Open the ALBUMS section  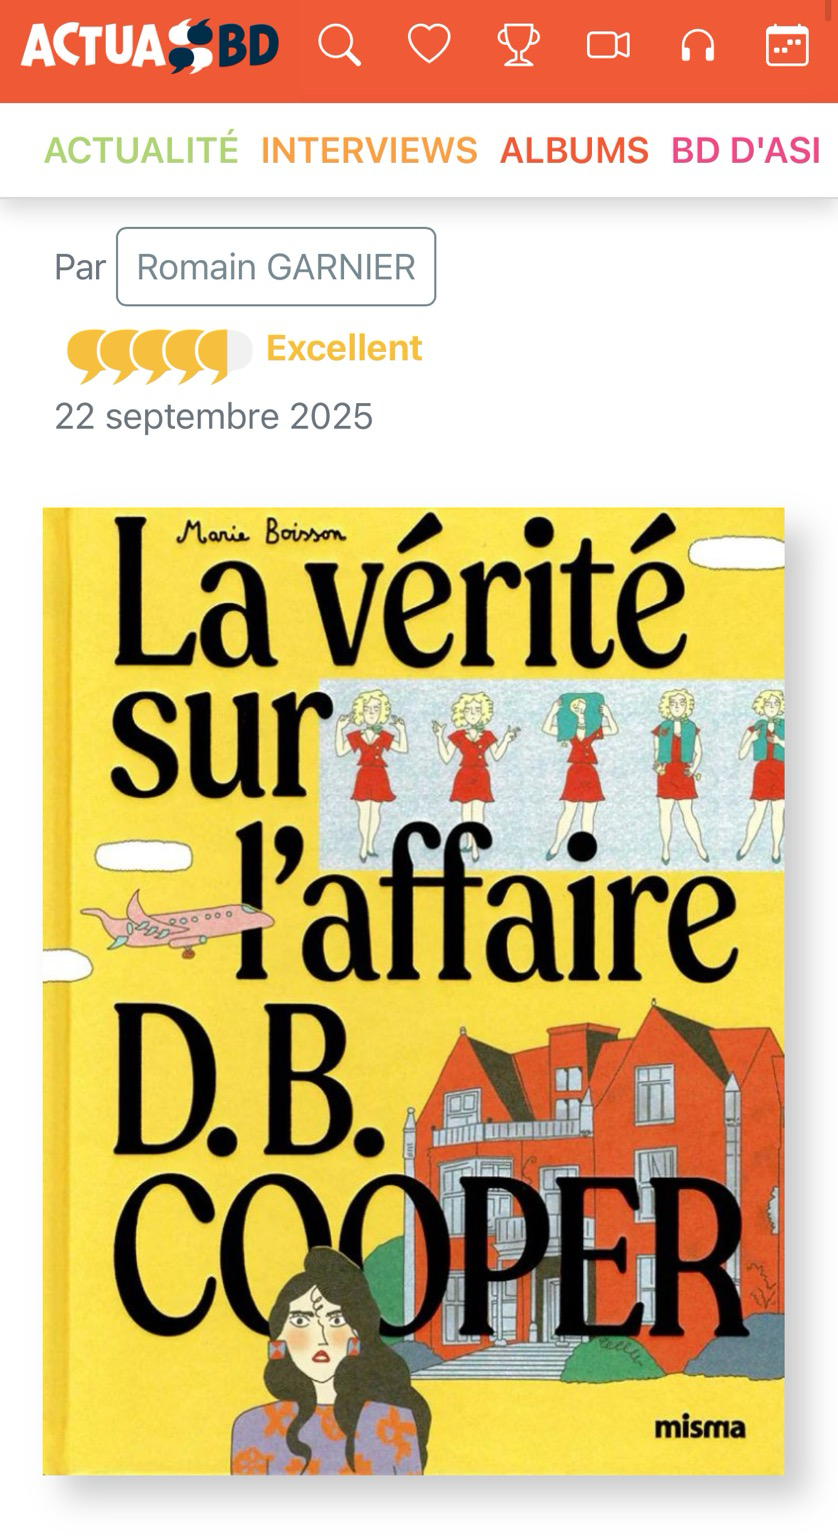click(x=574, y=150)
